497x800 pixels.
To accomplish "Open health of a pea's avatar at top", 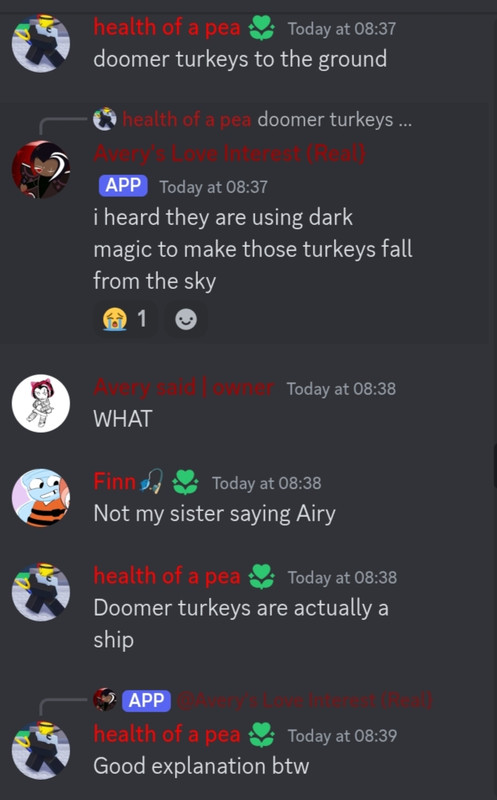I will click(41, 43).
